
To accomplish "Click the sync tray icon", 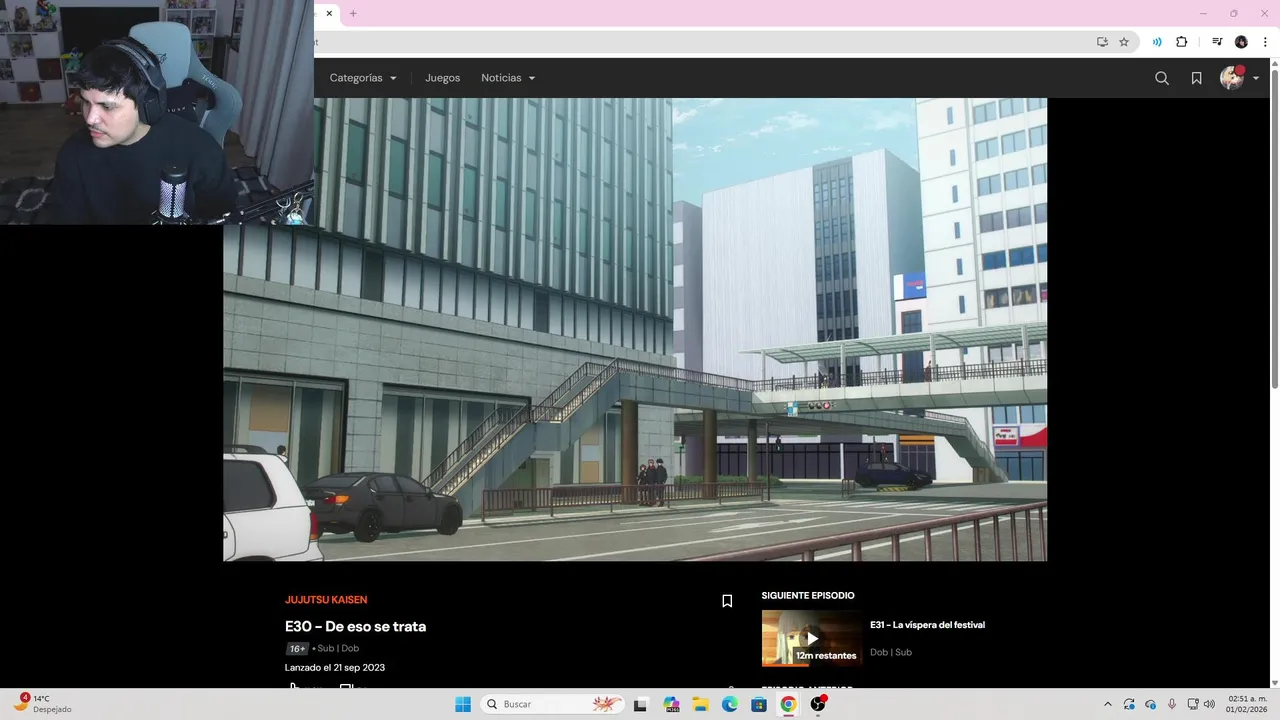I will (x=1129, y=704).
